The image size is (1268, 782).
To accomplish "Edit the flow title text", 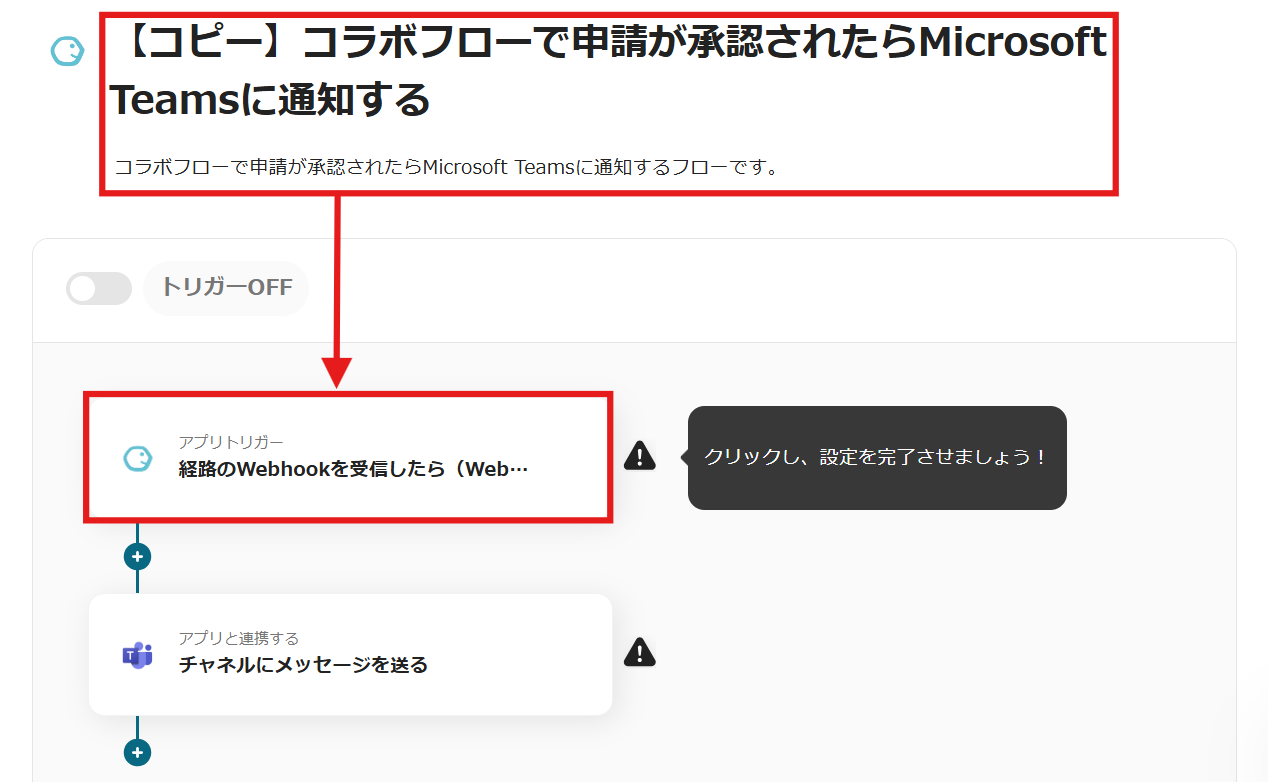I will click(608, 71).
